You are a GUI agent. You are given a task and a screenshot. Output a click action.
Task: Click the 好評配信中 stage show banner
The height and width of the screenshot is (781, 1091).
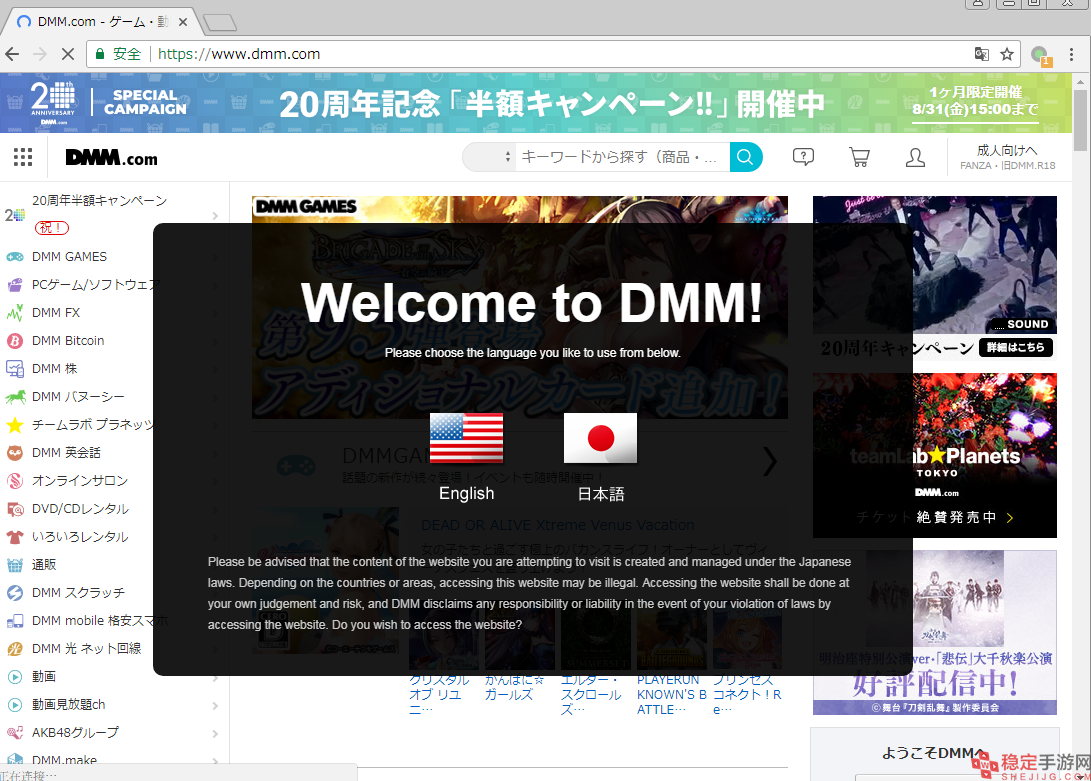pyautogui.click(x=934, y=632)
